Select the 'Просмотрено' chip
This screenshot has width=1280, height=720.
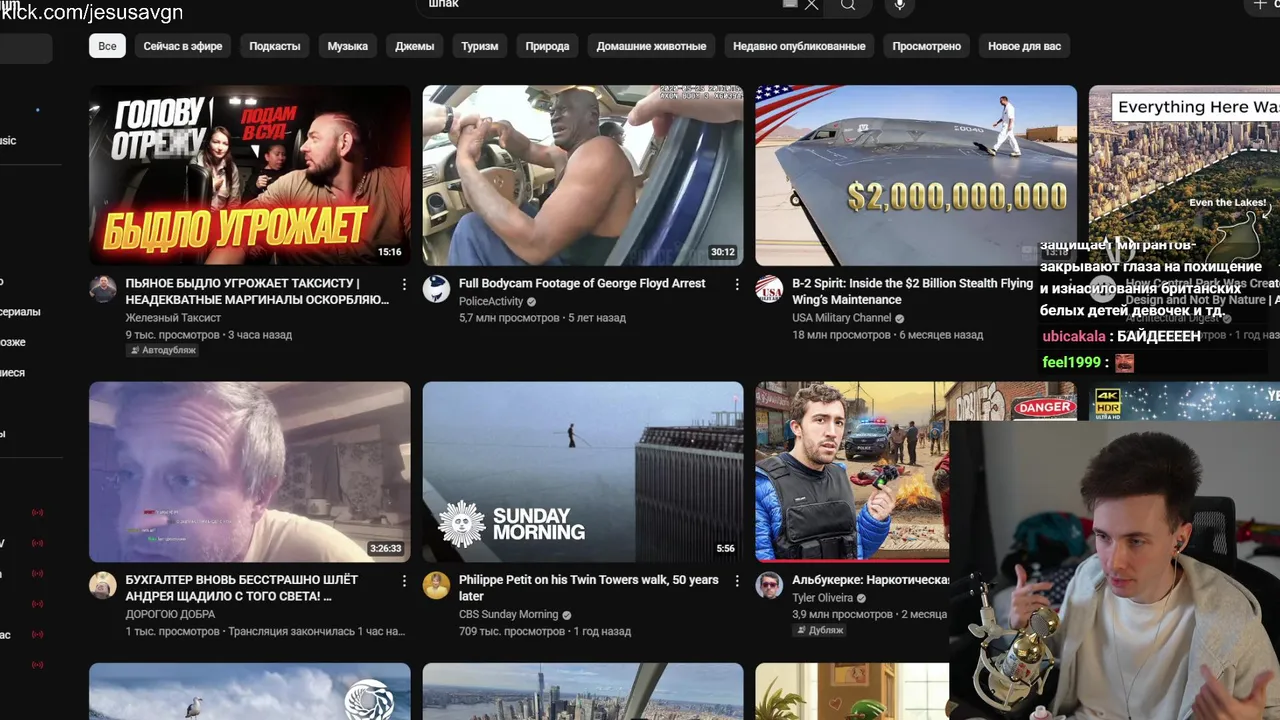[927, 46]
